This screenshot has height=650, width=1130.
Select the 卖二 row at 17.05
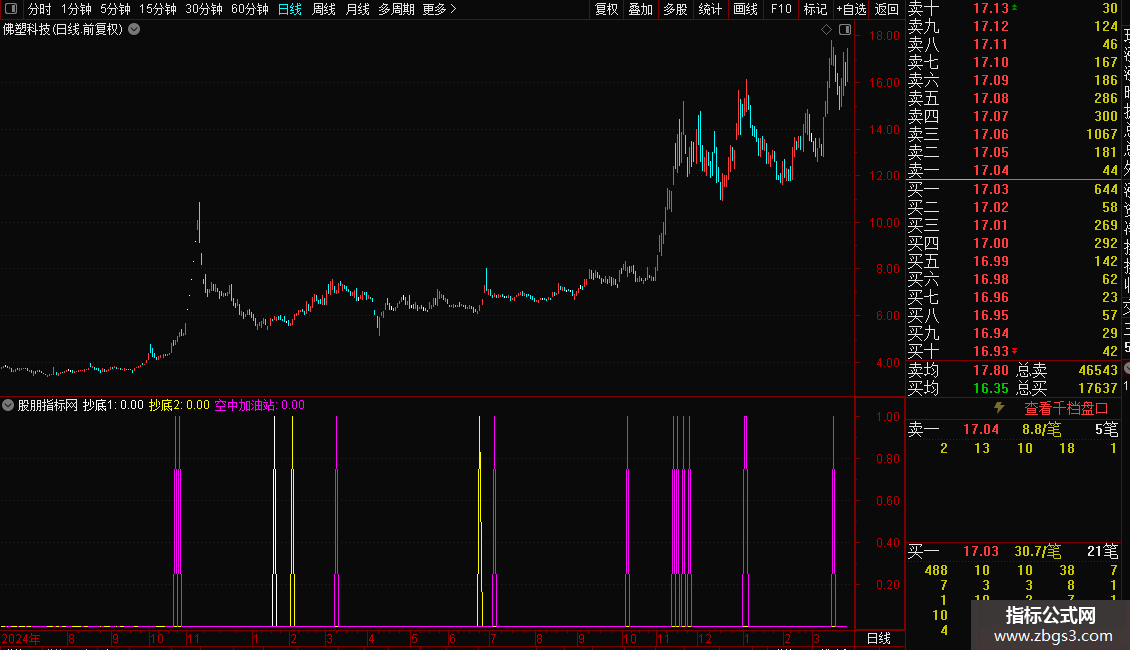[1013, 152]
